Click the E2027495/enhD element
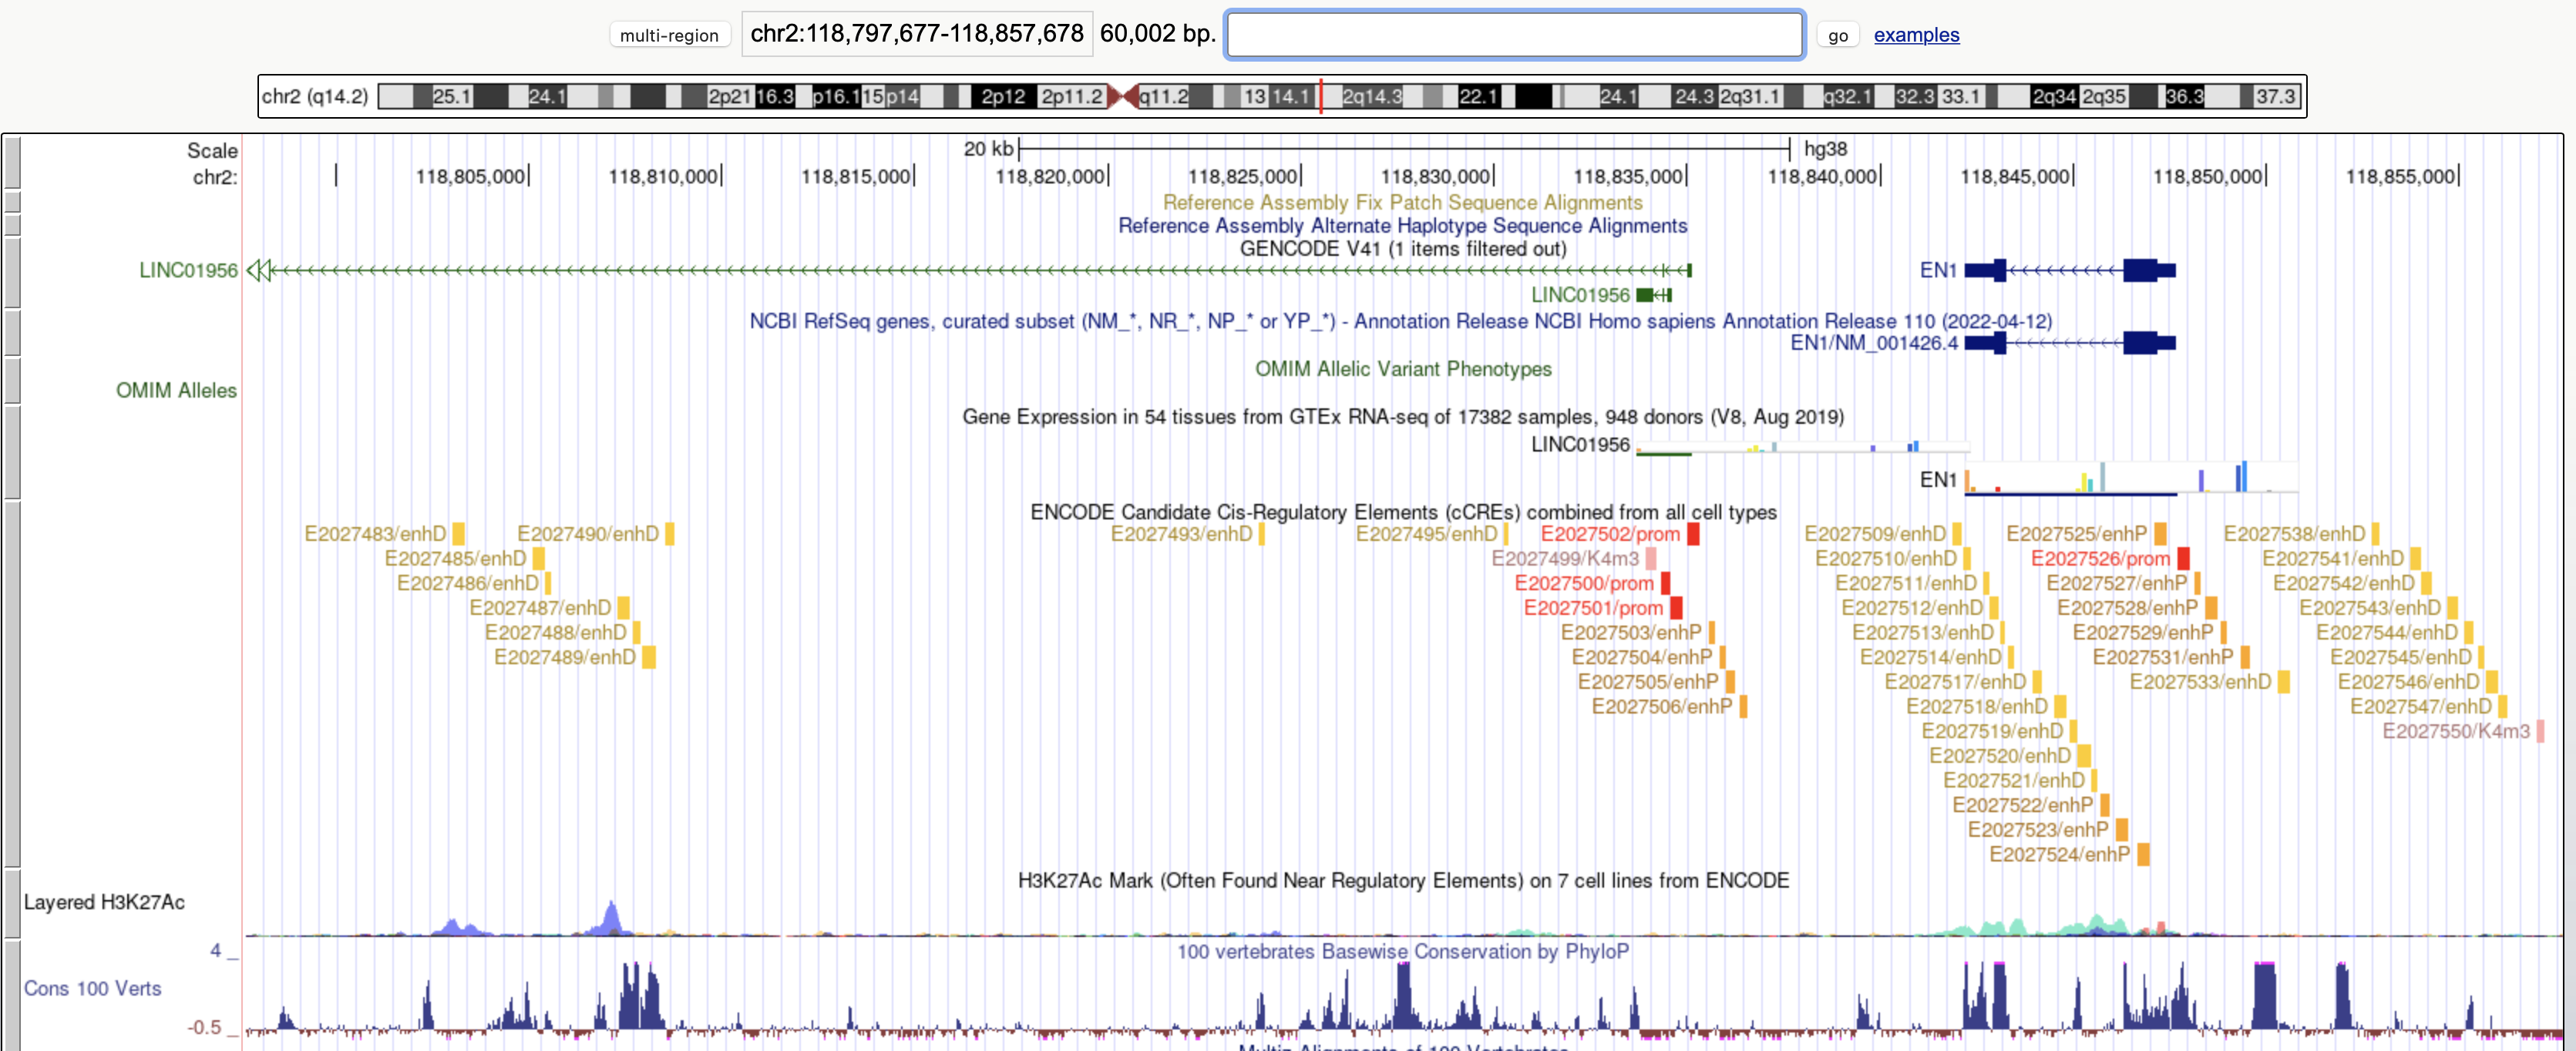This screenshot has width=2576, height=1051. pyautogui.click(x=1505, y=534)
